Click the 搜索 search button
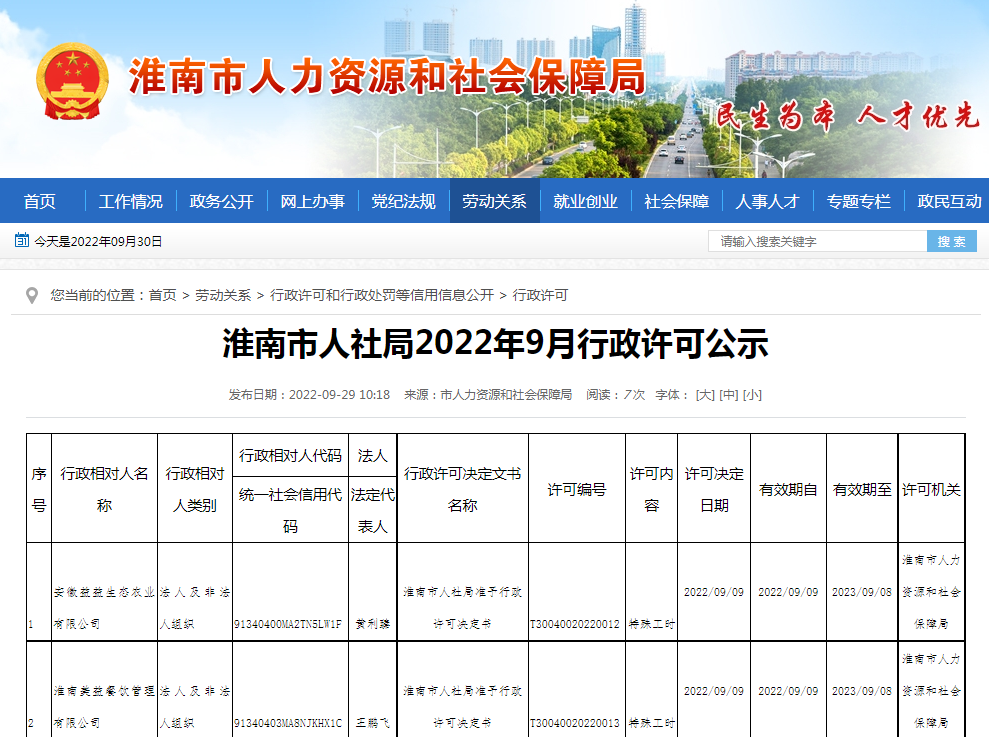The image size is (989, 737). [x=951, y=240]
